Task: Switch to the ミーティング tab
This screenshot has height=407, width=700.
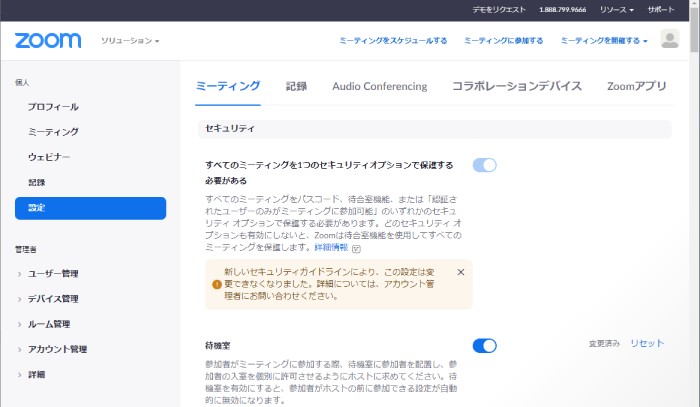Action: 228,86
